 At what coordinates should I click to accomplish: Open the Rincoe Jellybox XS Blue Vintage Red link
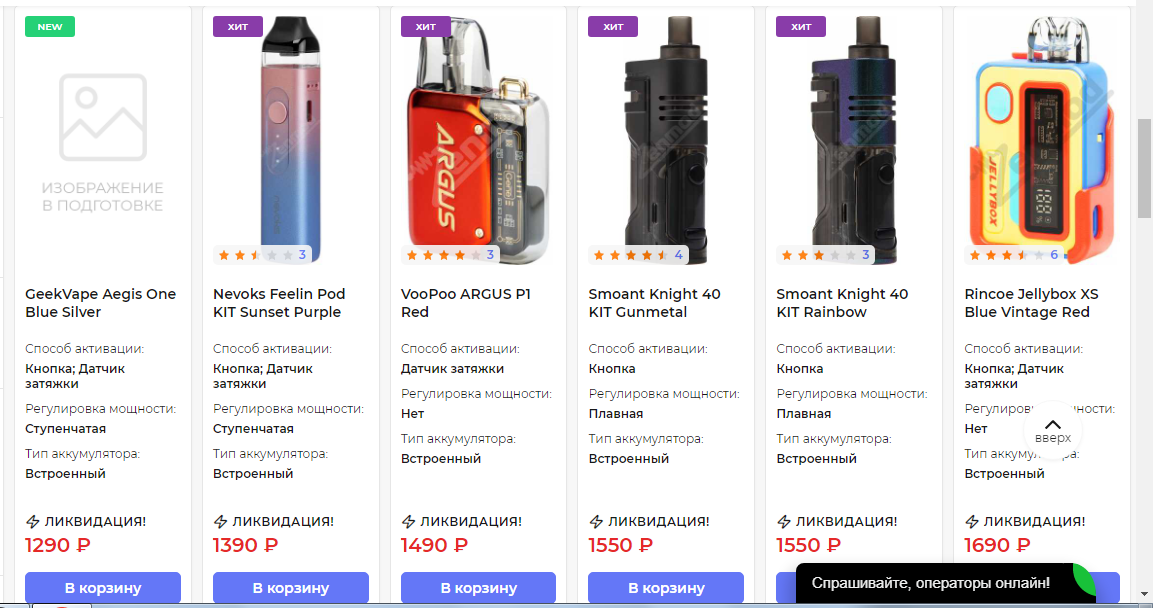[1031, 303]
